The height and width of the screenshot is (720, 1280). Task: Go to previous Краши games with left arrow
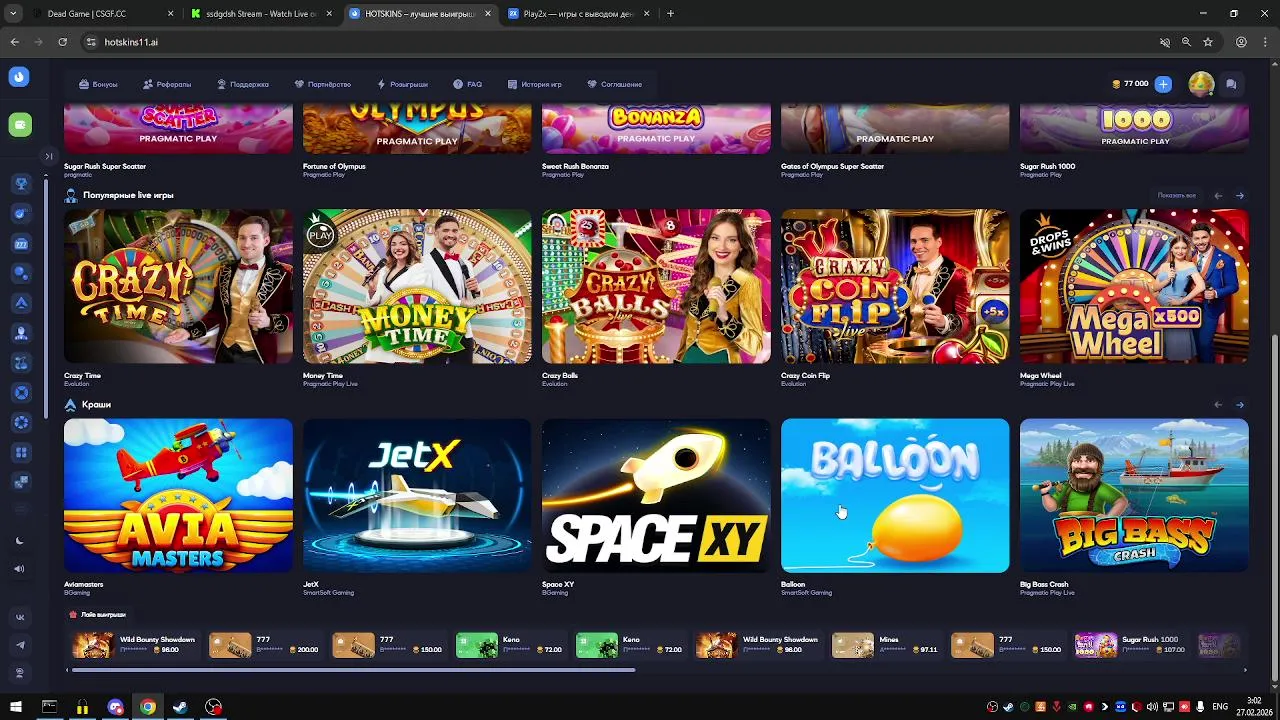tap(1218, 404)
